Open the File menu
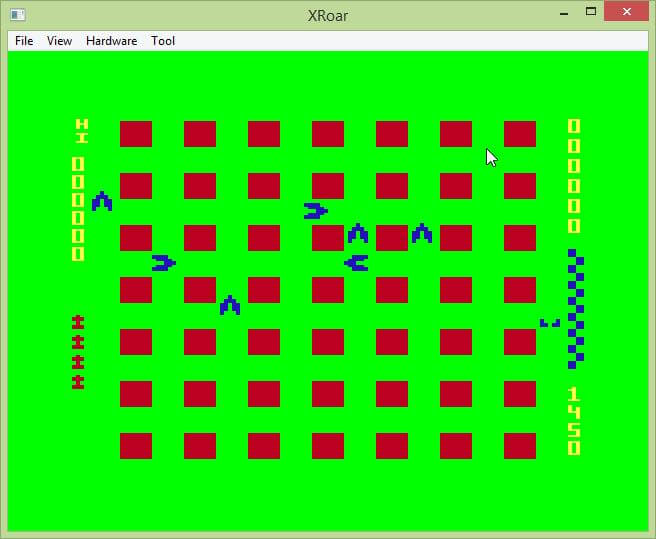The height and width of the screenshot is (539, 656). 24,41
